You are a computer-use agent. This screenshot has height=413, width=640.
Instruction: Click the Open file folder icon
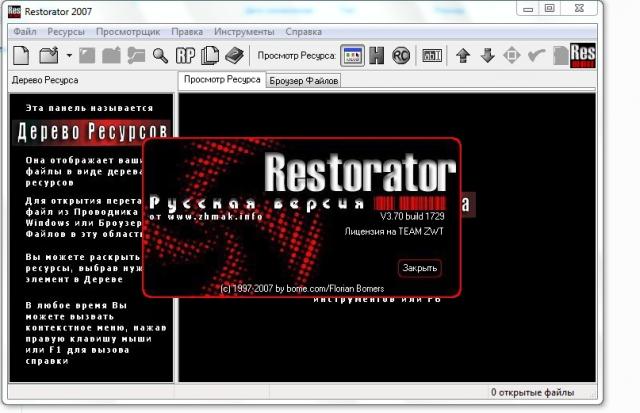(49, 56)
